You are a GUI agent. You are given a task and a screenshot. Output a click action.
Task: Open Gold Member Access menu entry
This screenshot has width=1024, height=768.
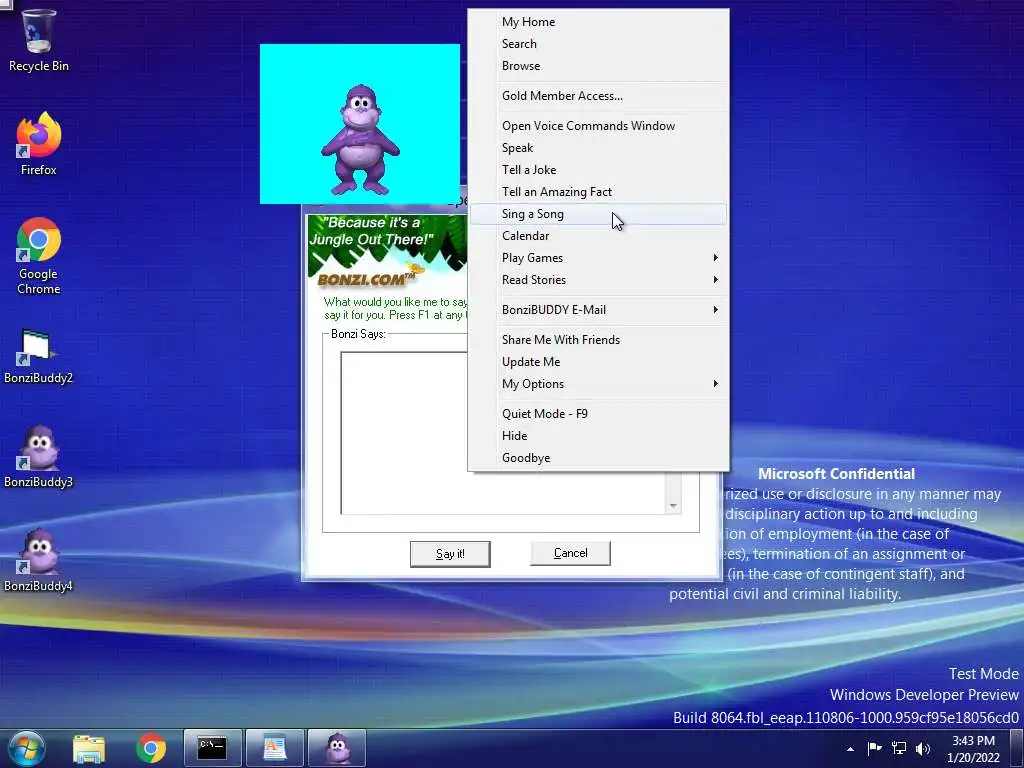[x=598, y=96]
